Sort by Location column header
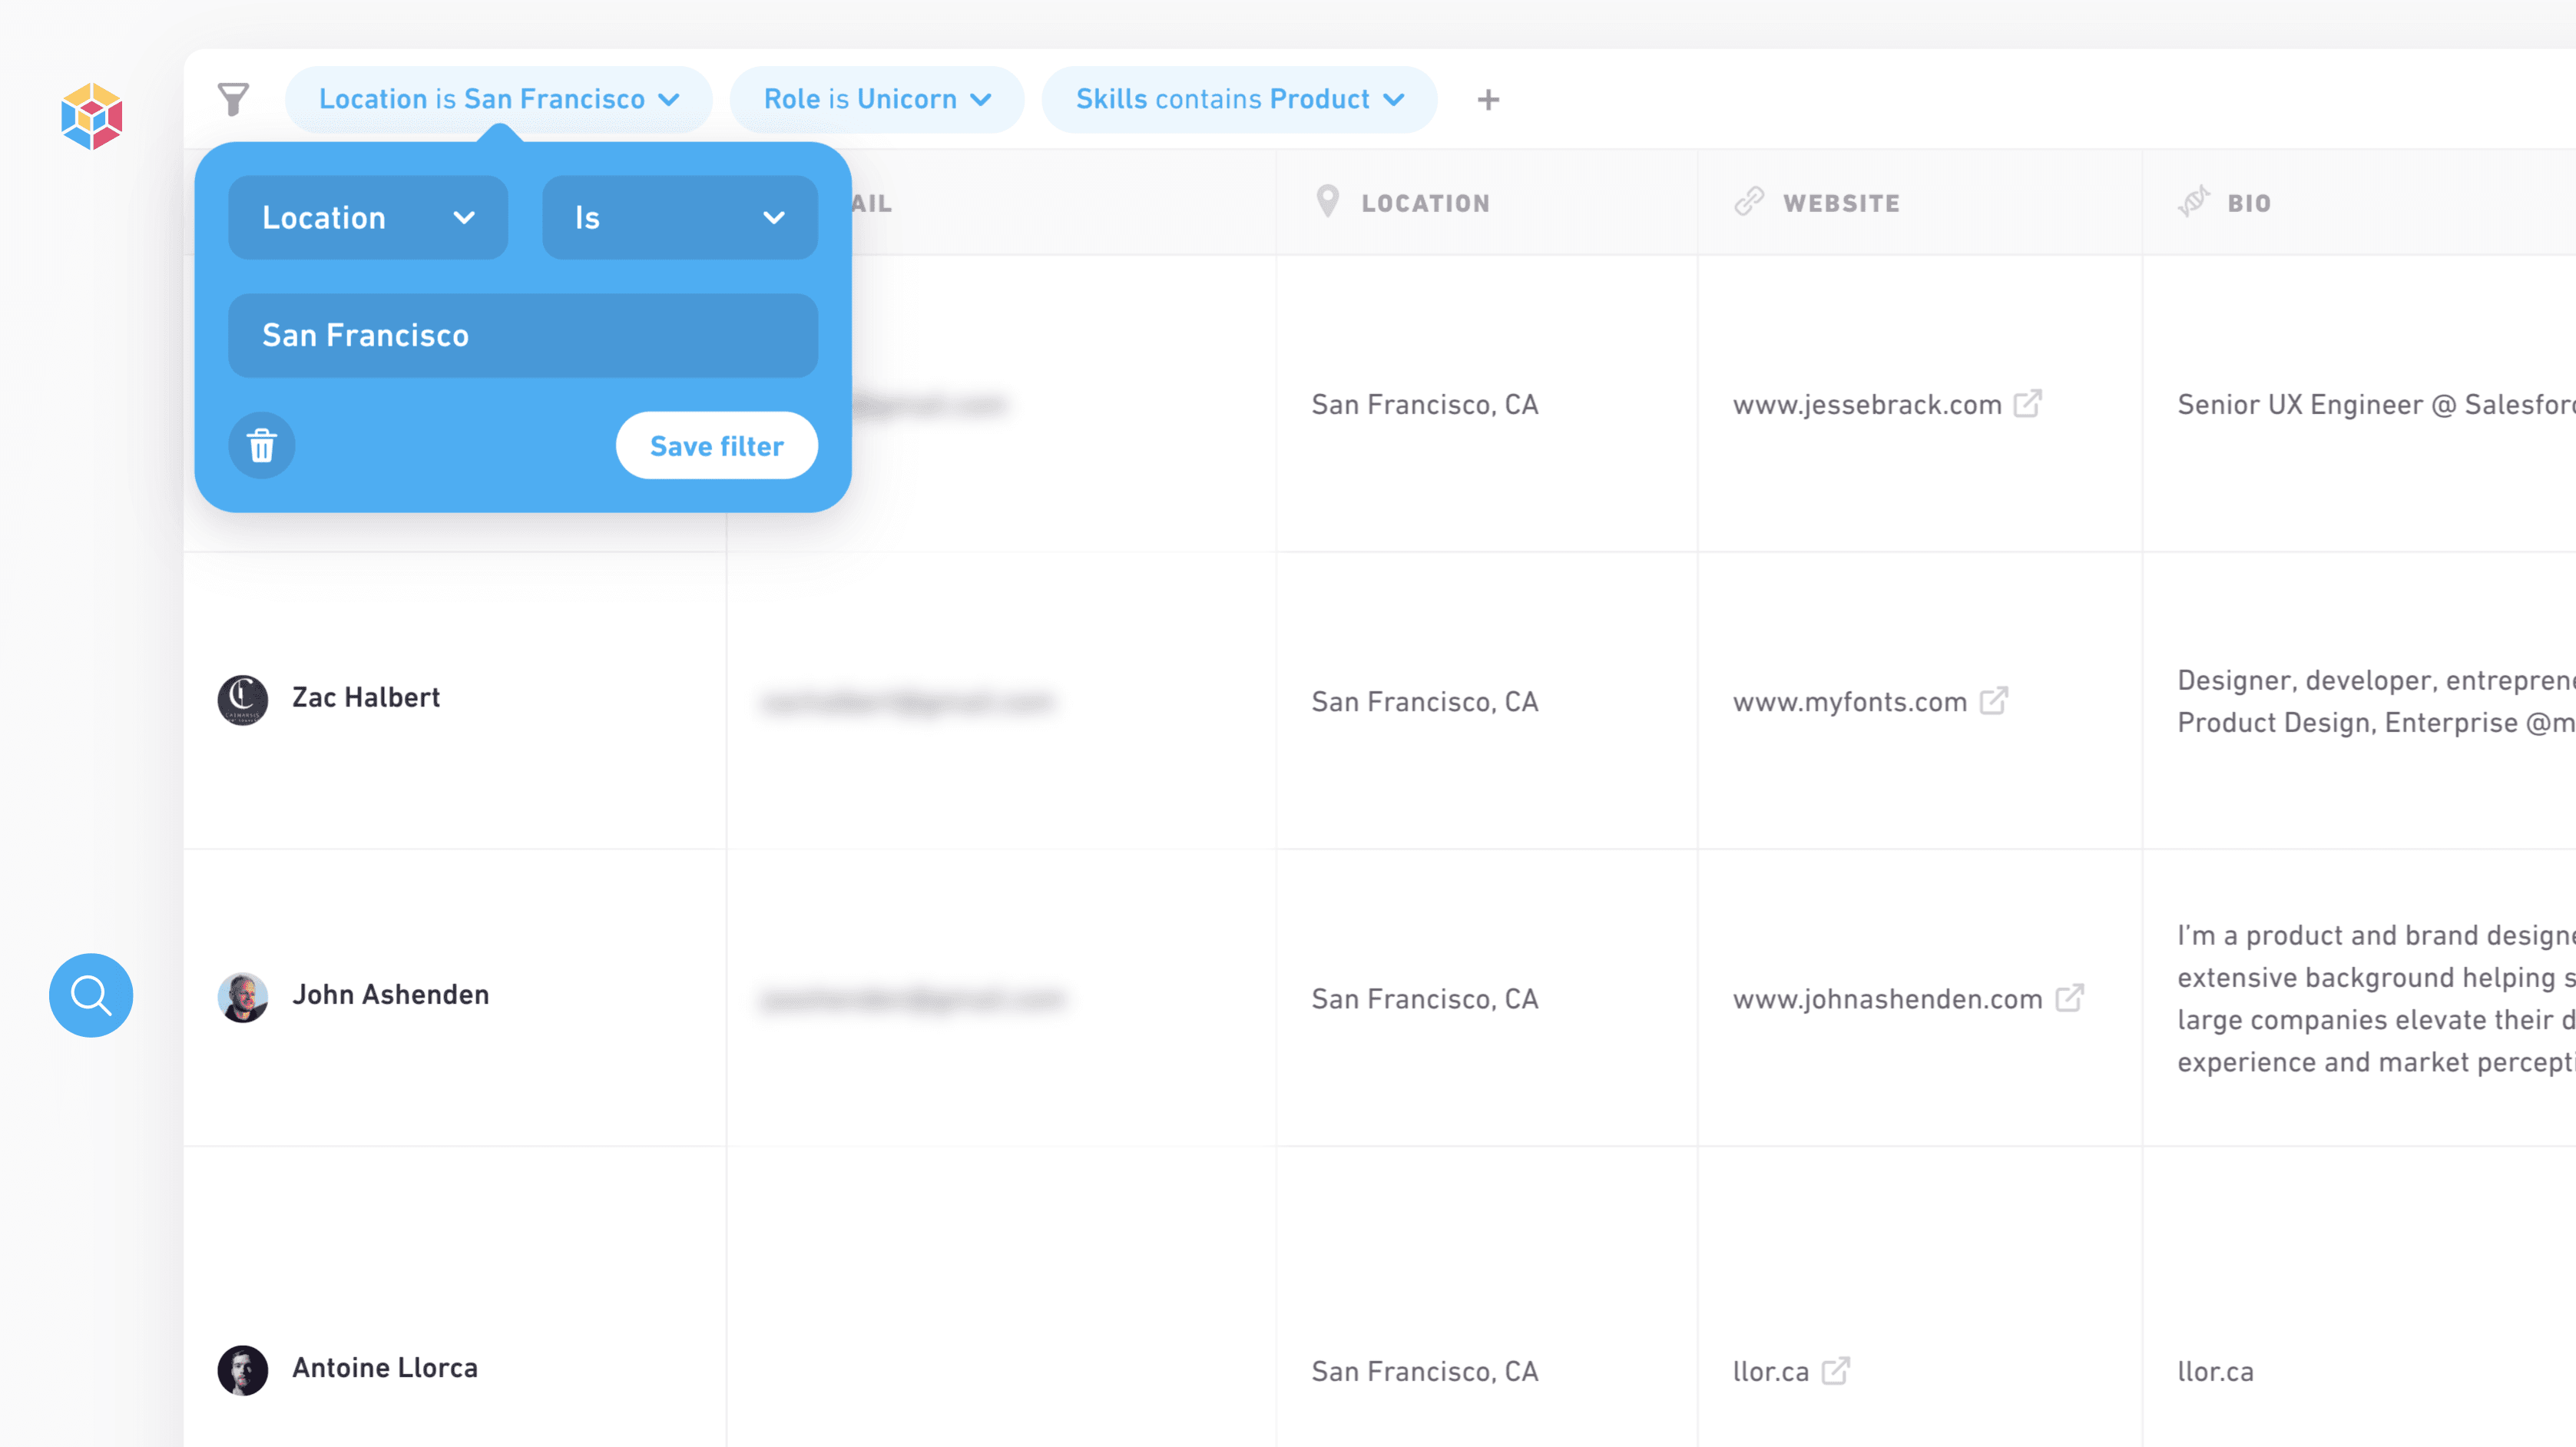The width and height of the screenshot is (2576, 1447). [x=1424, y=203]
